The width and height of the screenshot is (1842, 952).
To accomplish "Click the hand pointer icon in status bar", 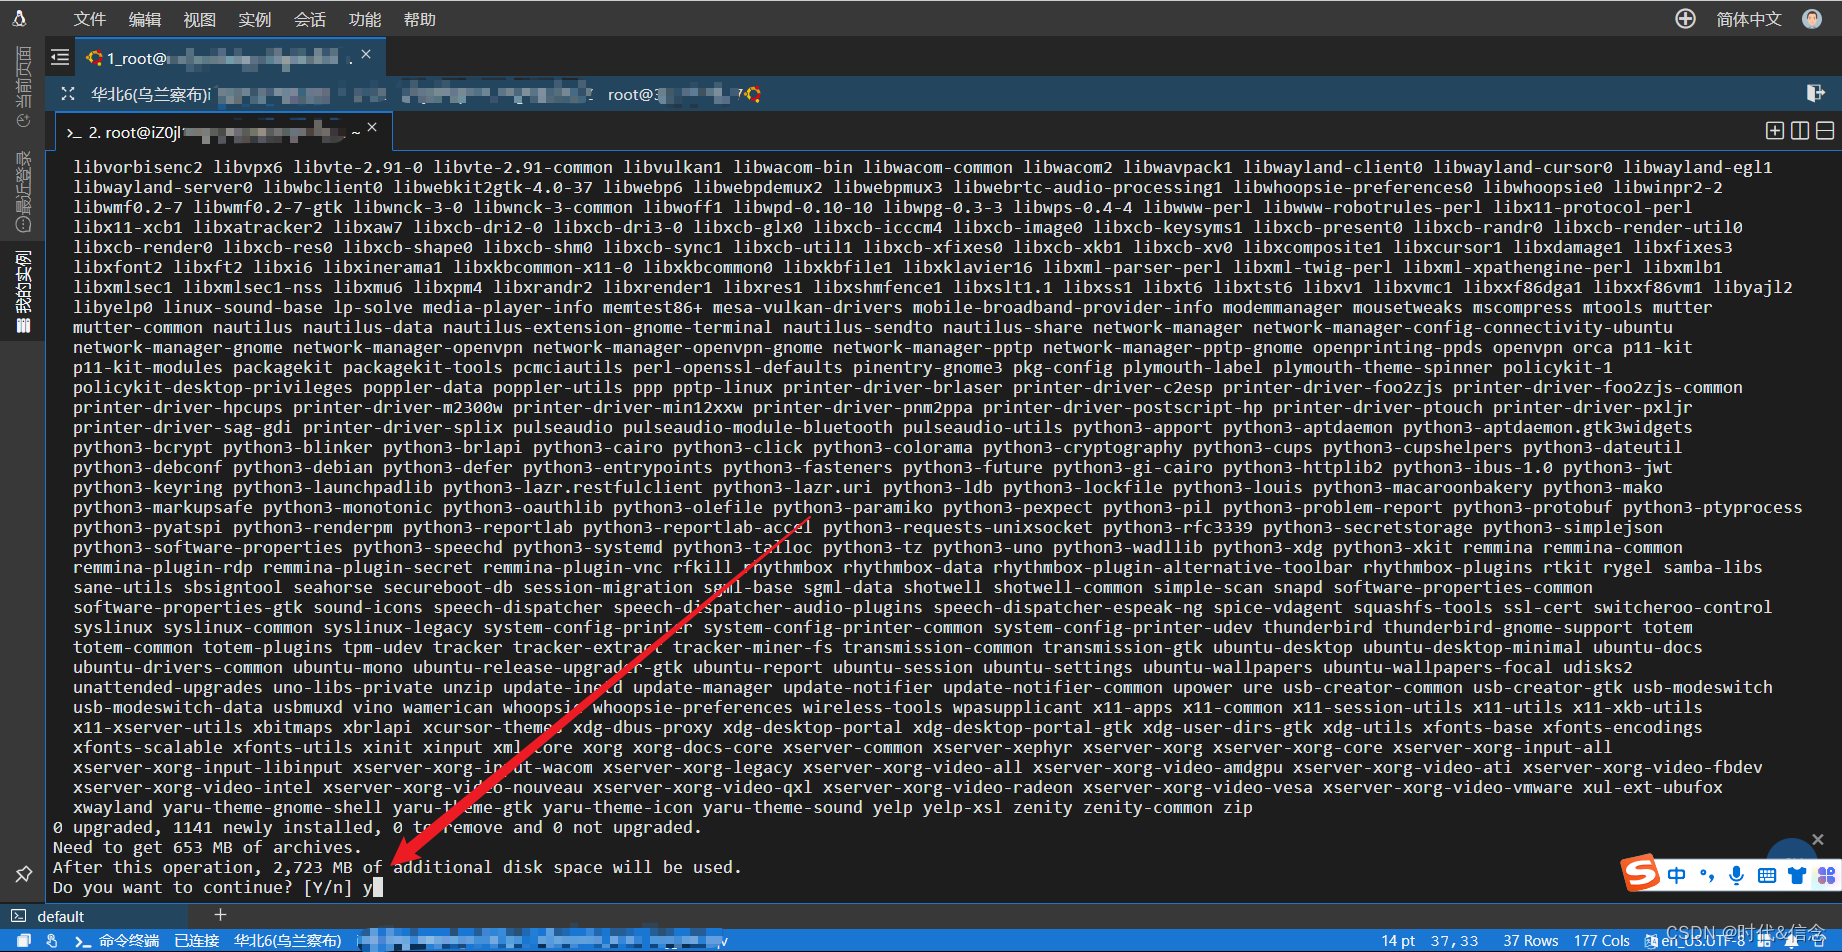I will pyautogui.click(x=51, y=941).
